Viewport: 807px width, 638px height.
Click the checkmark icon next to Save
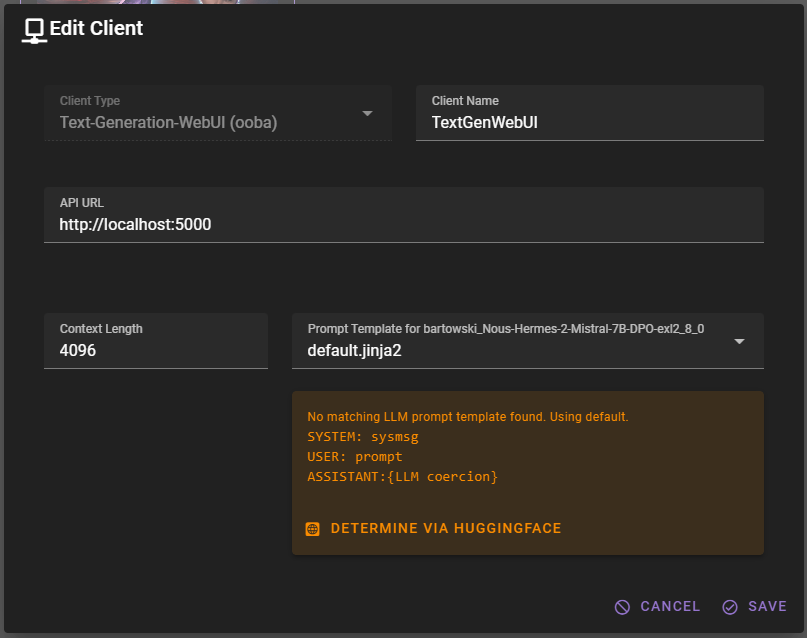click(729, 606)
